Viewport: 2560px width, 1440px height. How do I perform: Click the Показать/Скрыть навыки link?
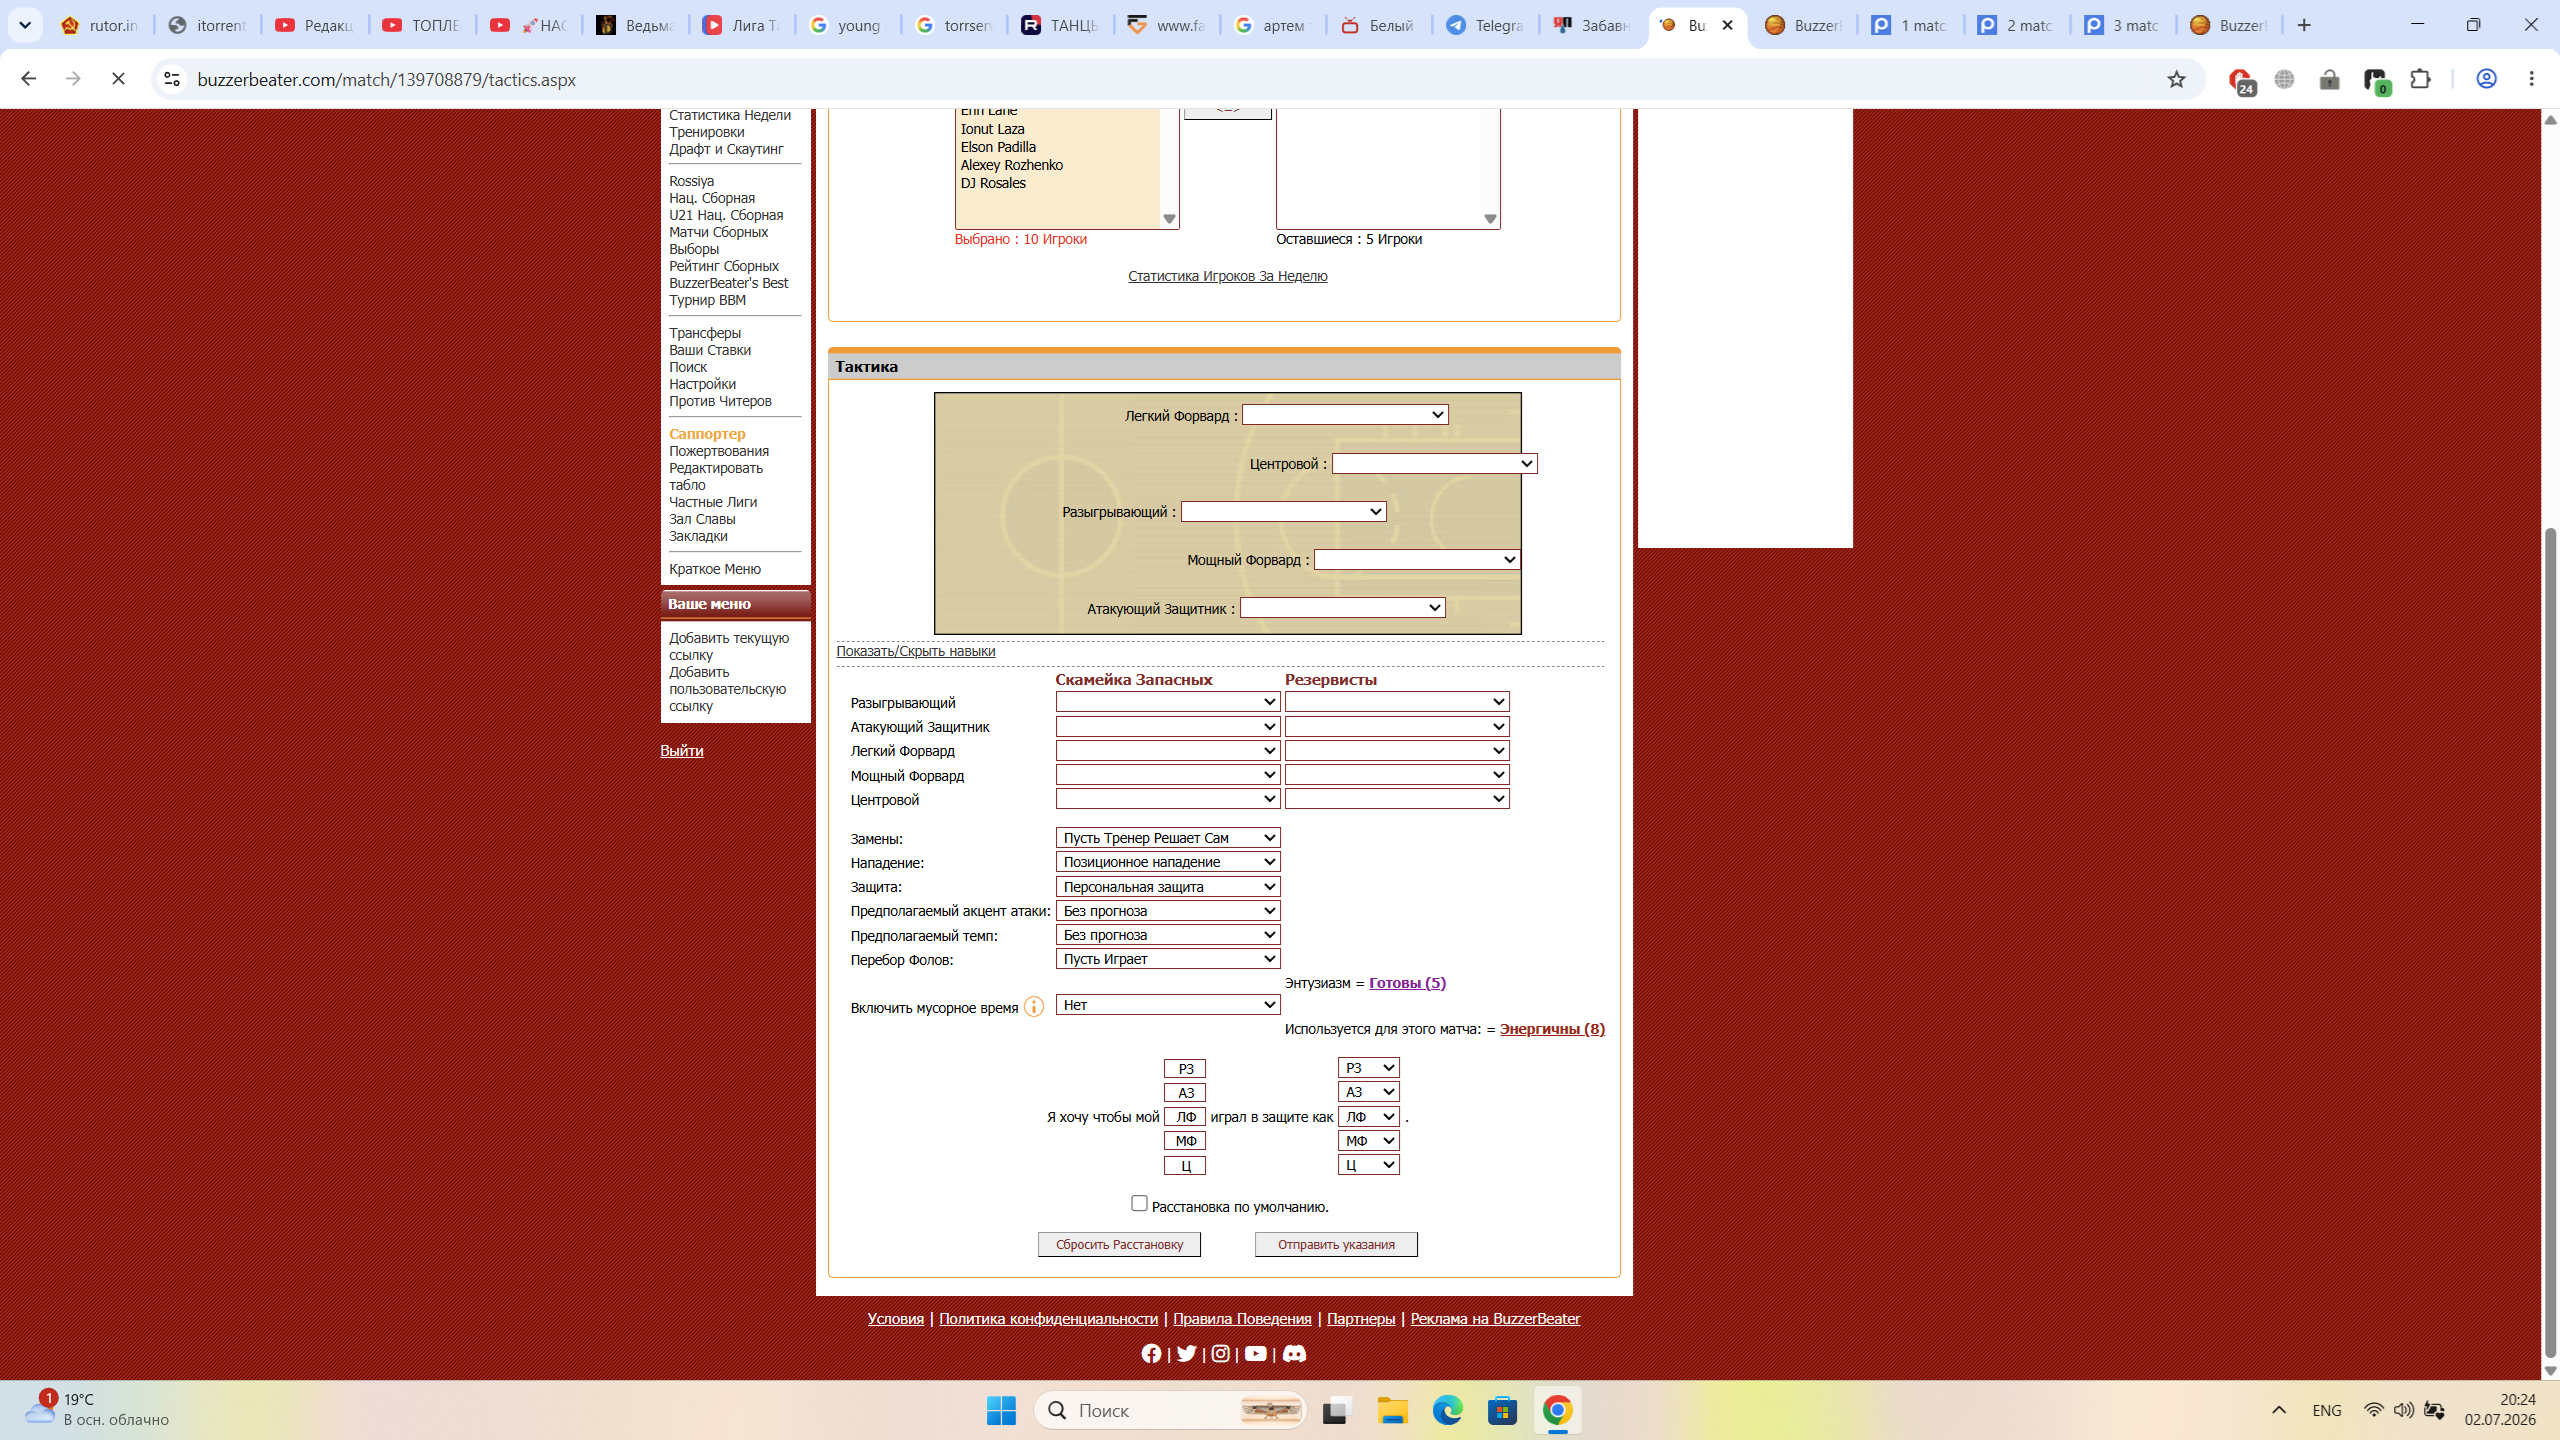(x=915, y=651)
